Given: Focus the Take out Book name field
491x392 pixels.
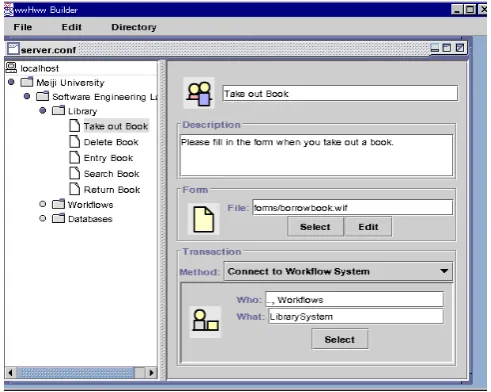Looking at the screenshot, I should [340, 93].
